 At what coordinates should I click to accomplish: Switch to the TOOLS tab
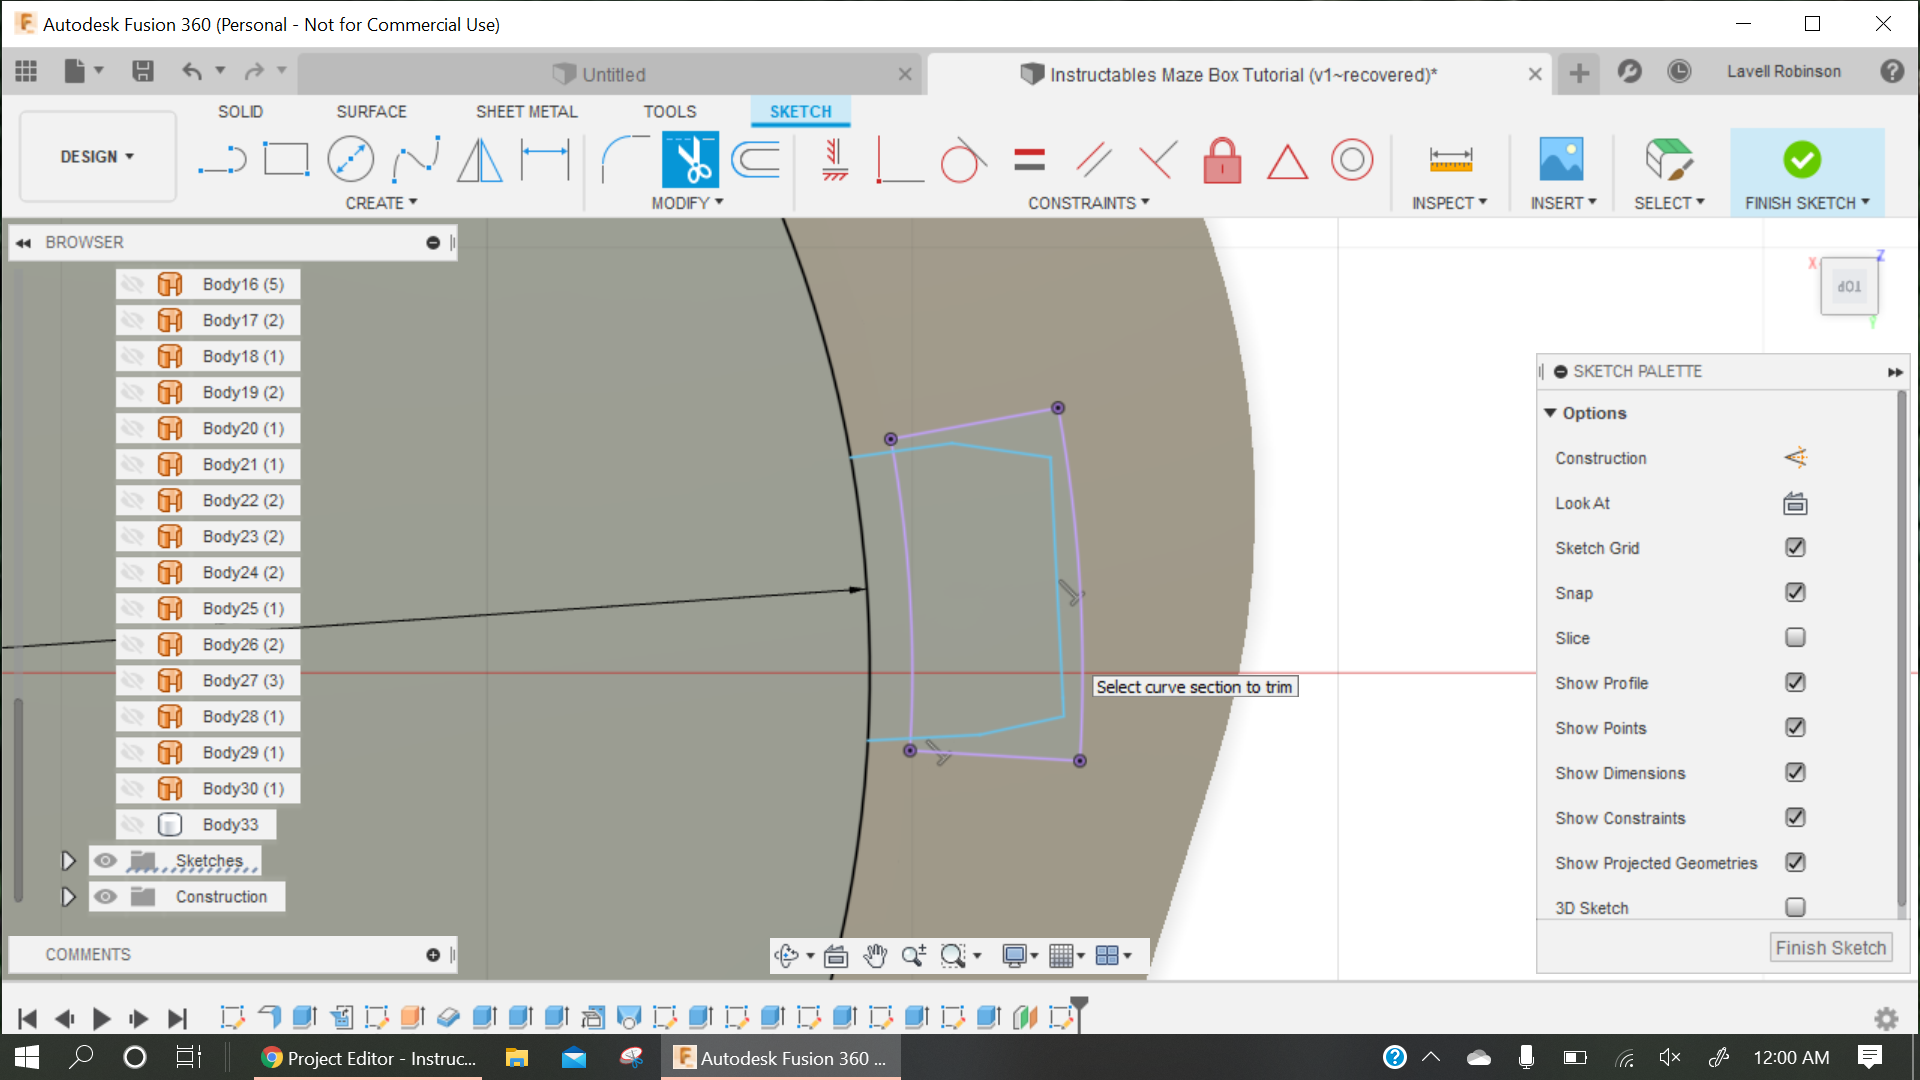pyautogui.click(x=670, y=112)
